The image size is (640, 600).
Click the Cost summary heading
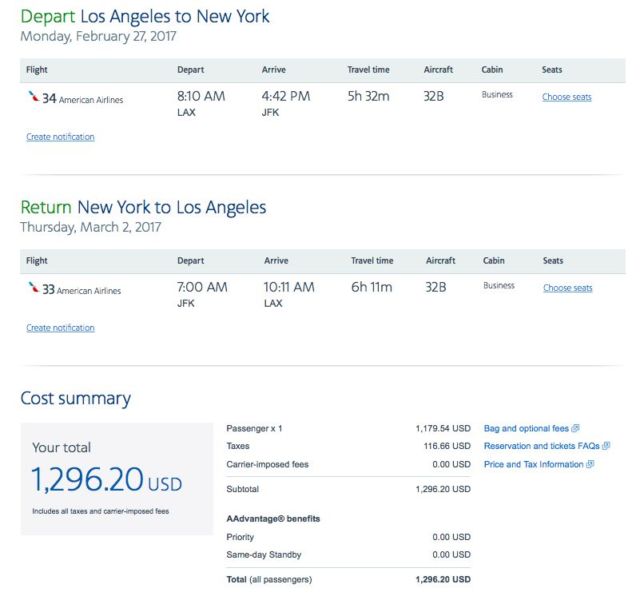[76, 399]
